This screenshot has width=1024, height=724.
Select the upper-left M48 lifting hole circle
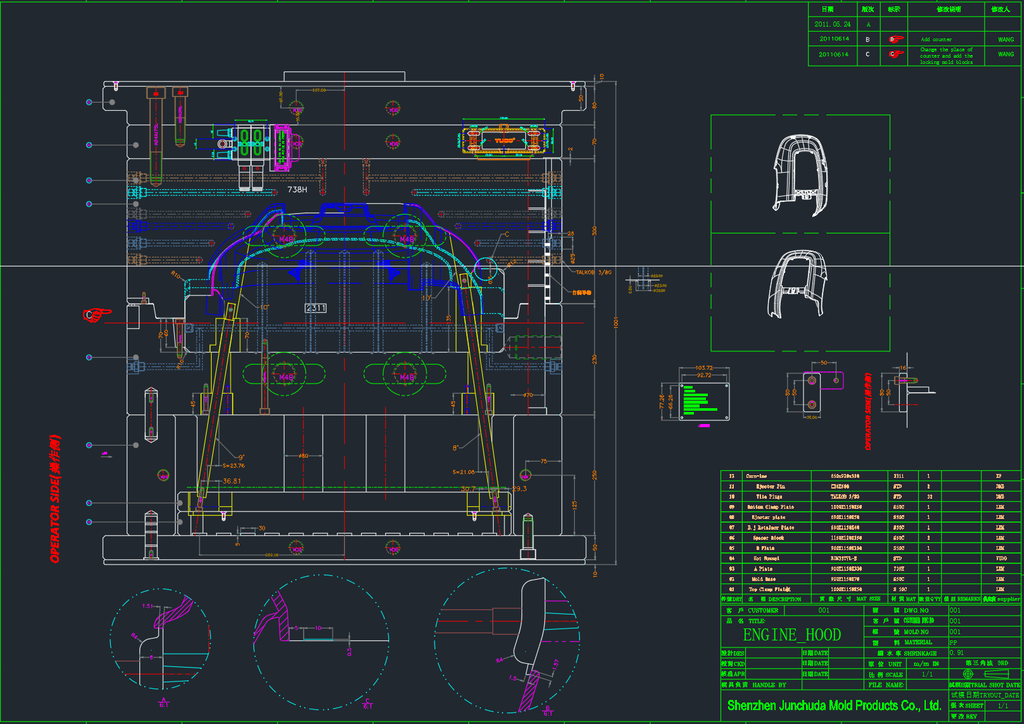coord(285,238)
